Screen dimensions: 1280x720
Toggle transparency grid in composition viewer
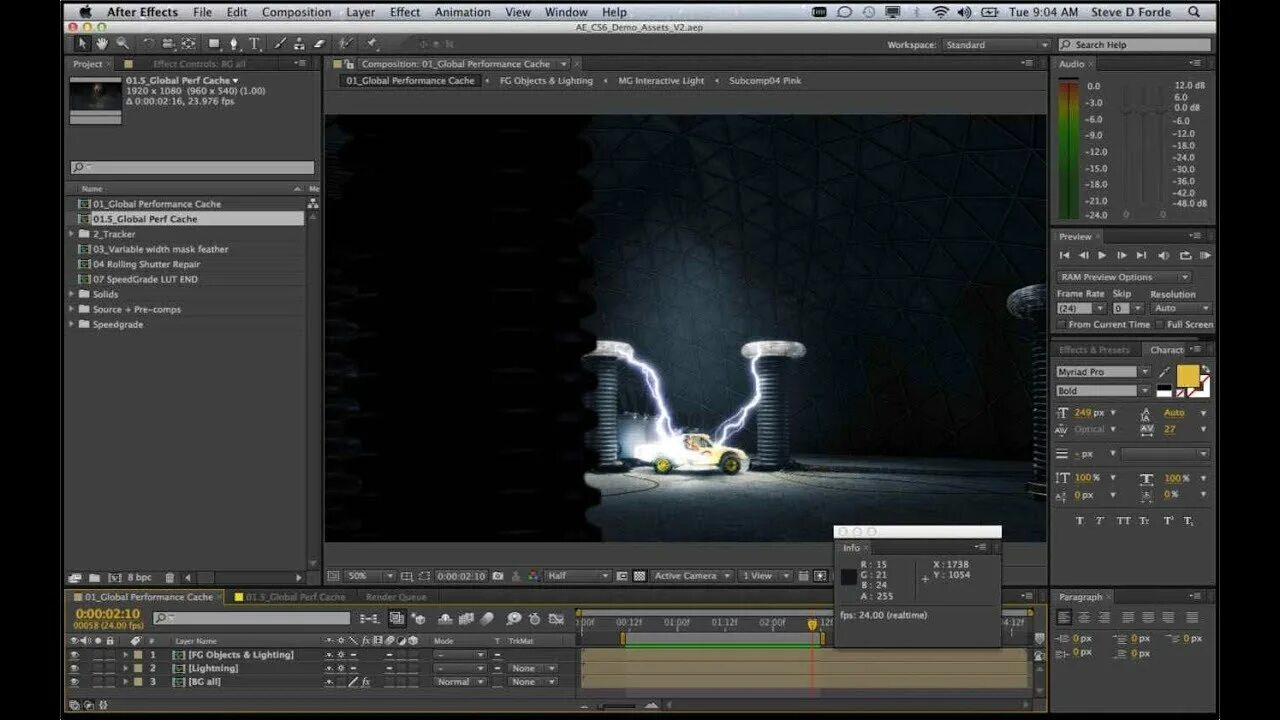coord(640,576)
